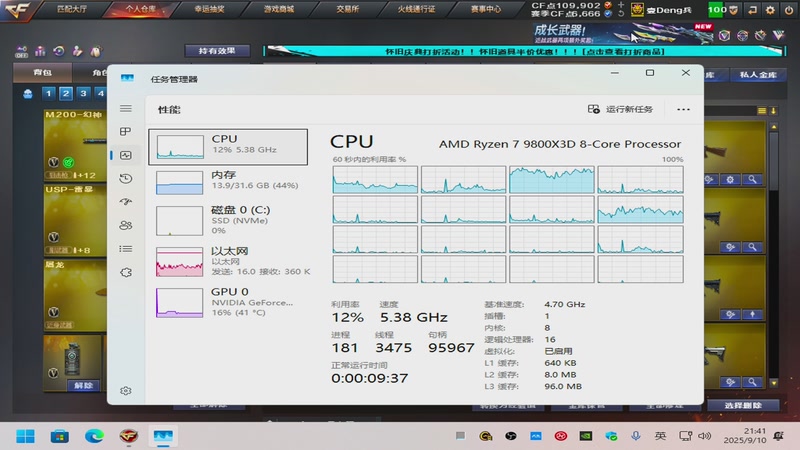Open Services icon in Task Manager sidebar
800x450 pixels.
(x=126, y=272)
